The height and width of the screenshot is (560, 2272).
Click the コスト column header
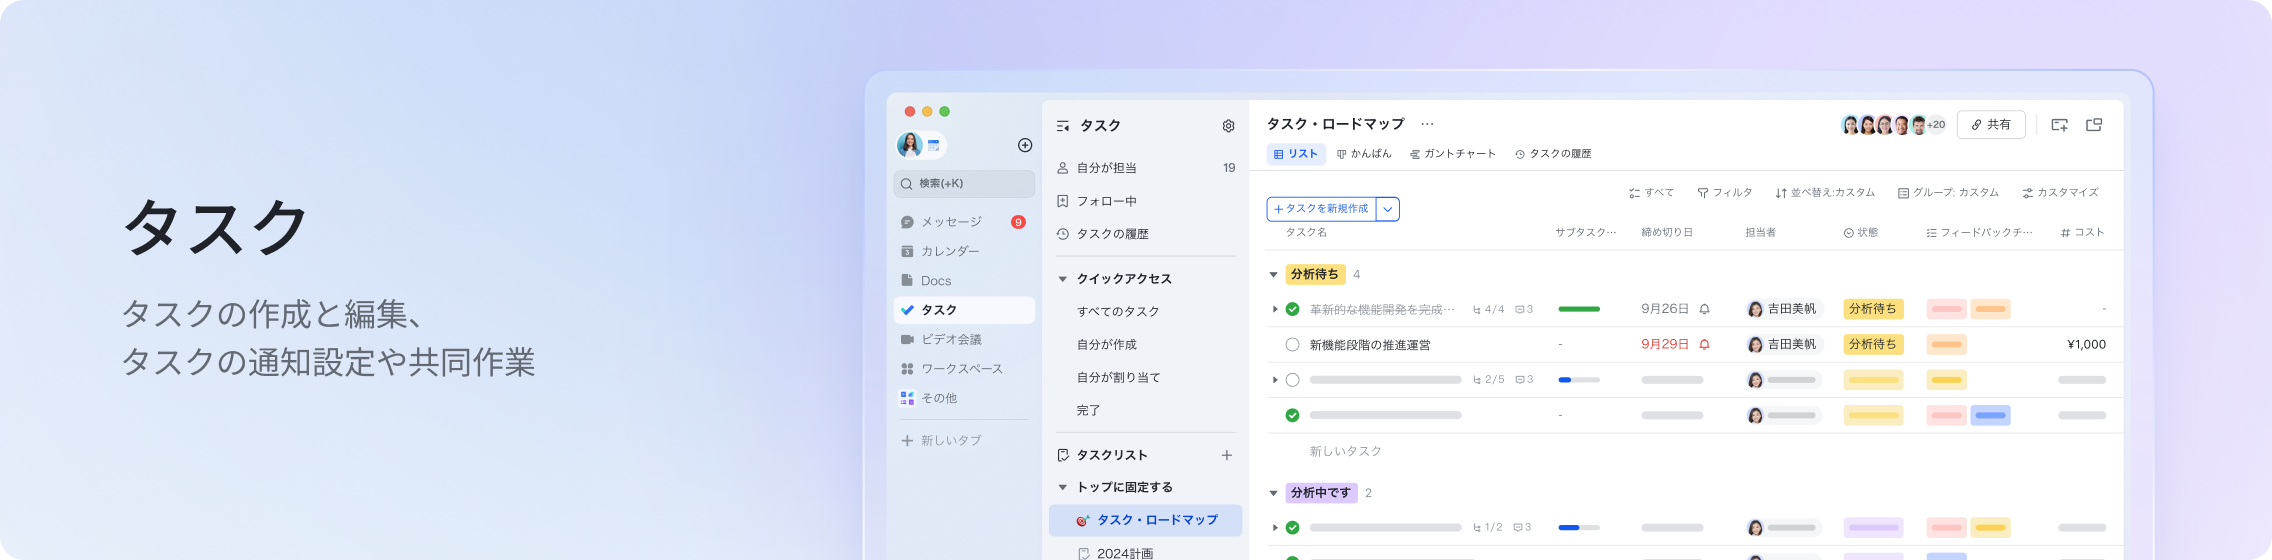pos(2082,233)
